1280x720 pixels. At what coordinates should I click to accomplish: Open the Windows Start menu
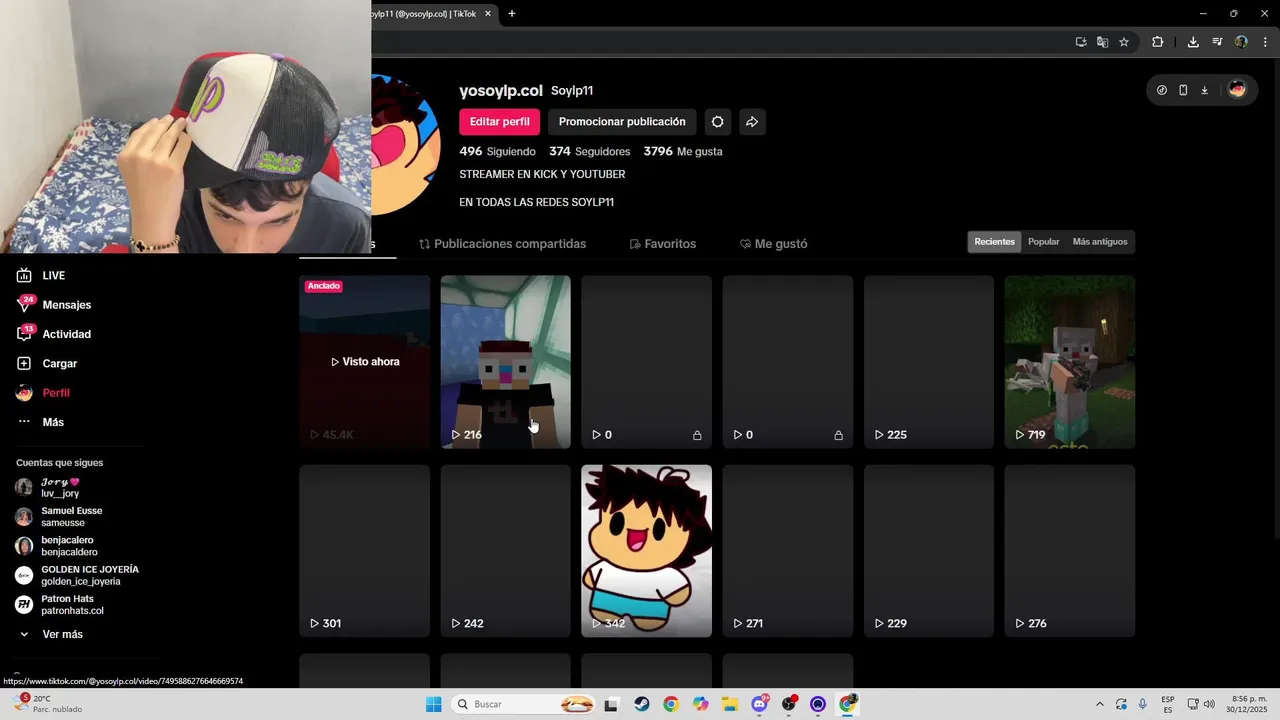pyautogui.click(x=433, y=704)
